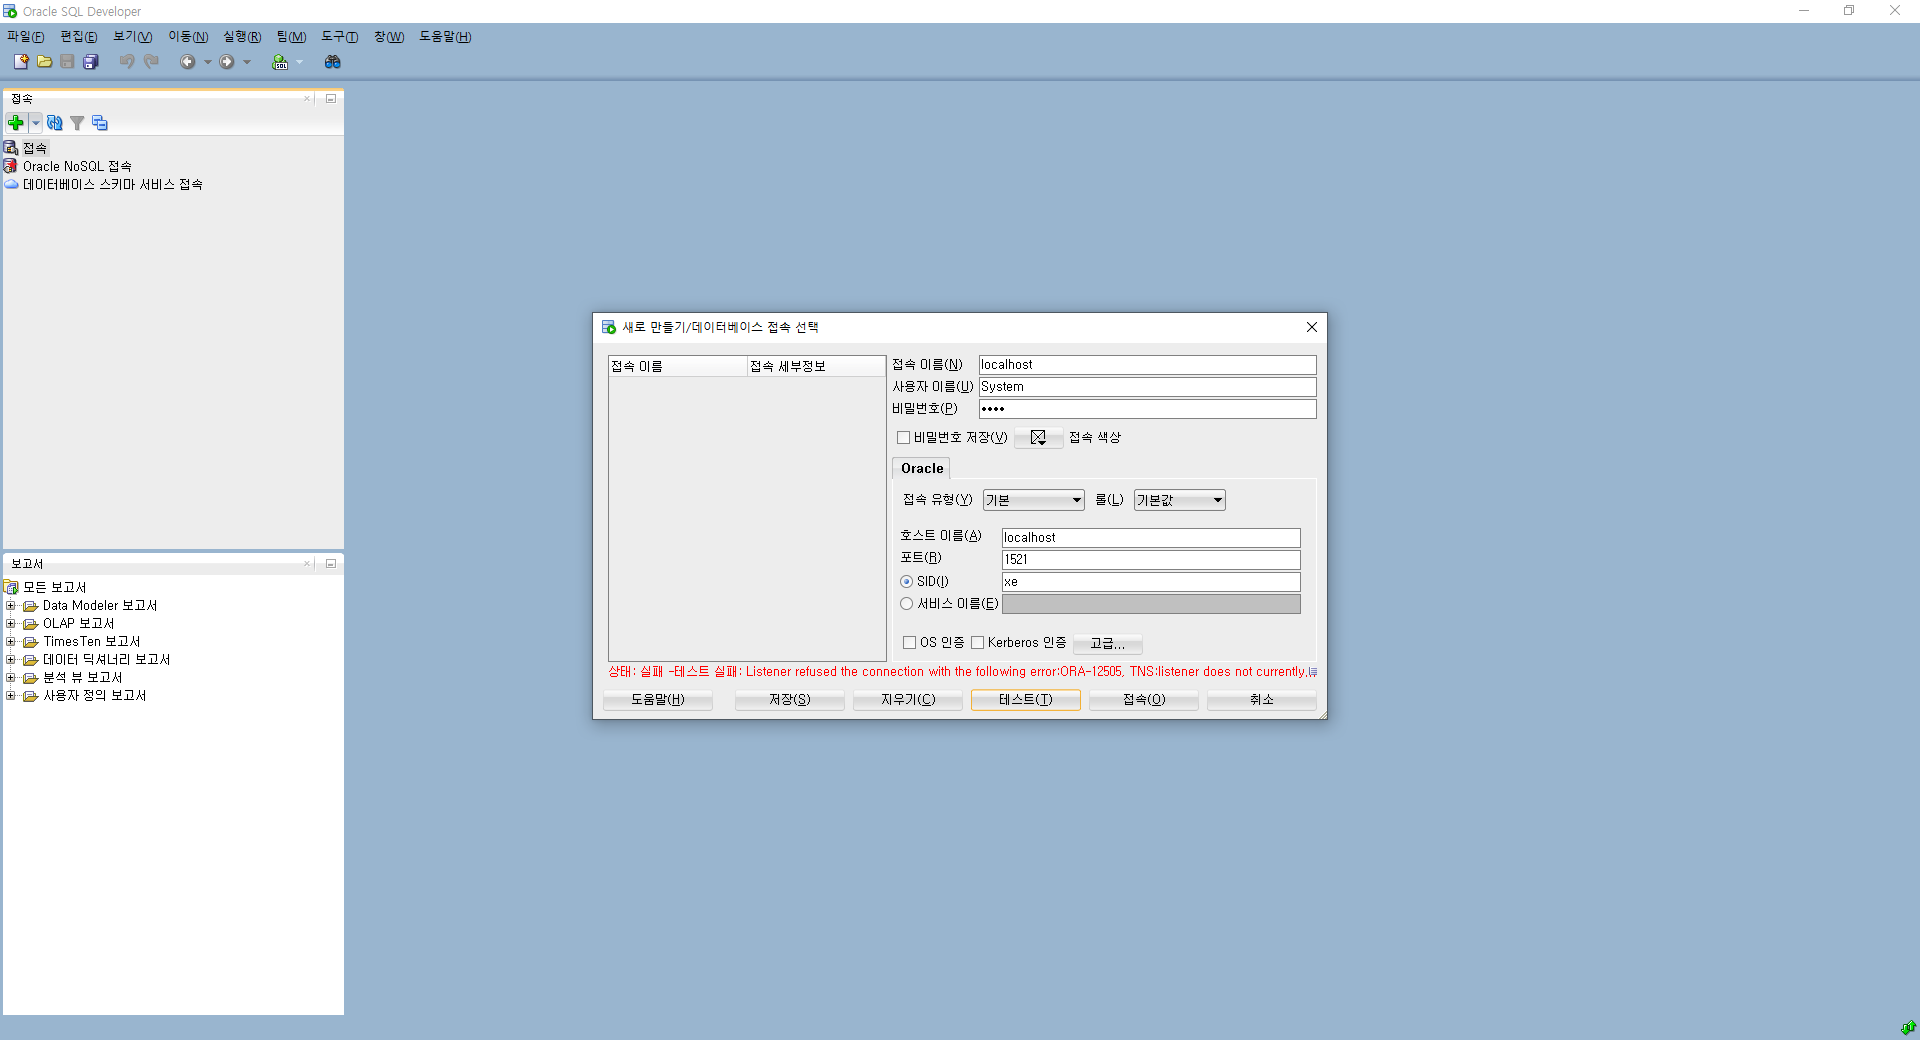Select the Oracle tab in dialog
Screen dimensions: 1920x1040
click(x=921, y=468)
